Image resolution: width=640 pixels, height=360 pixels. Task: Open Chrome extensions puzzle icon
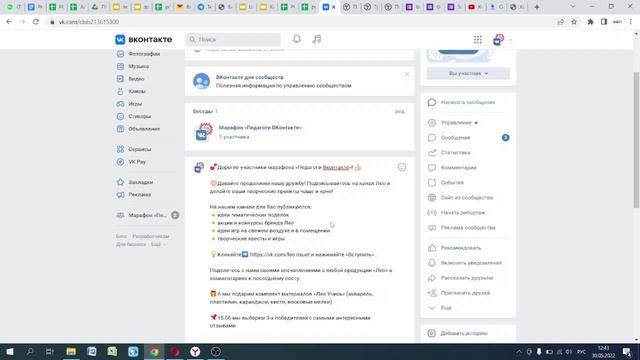point(590,22)
